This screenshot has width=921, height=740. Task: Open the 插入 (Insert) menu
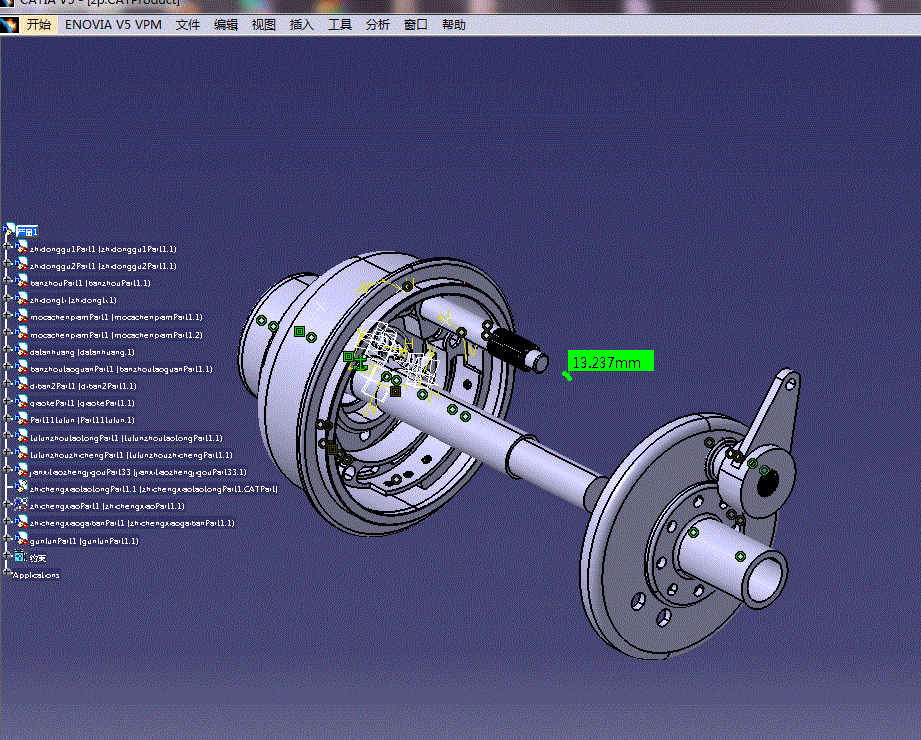pyautogui.click(x=301, y=25)
